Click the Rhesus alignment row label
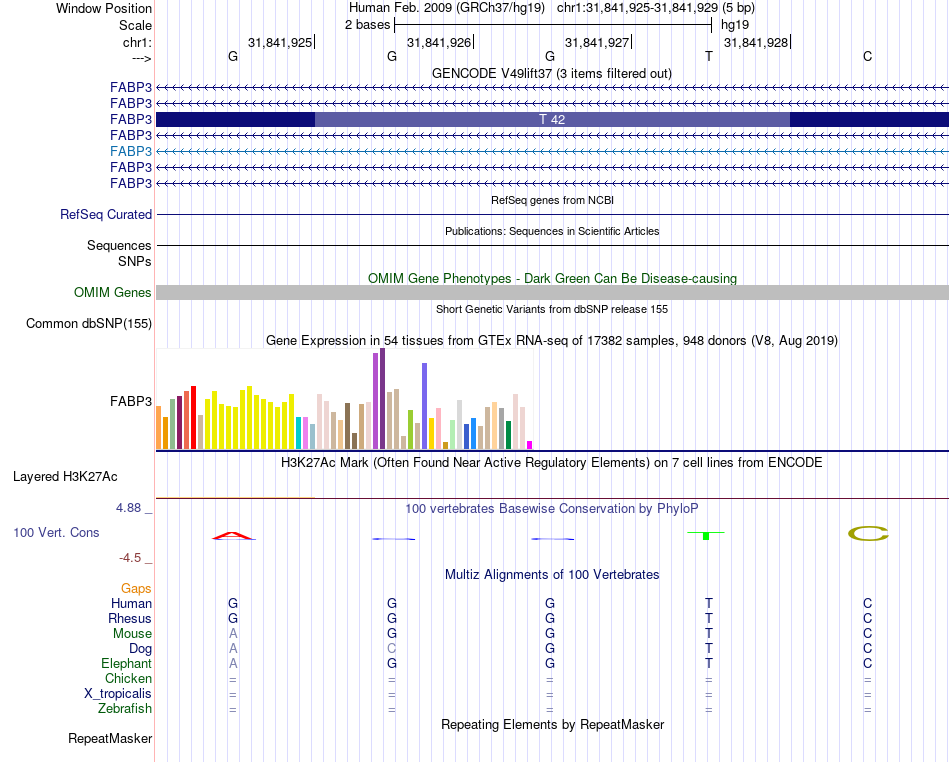Image resolution: width=950 pixels, height=762 pixels. click(130, 618)
